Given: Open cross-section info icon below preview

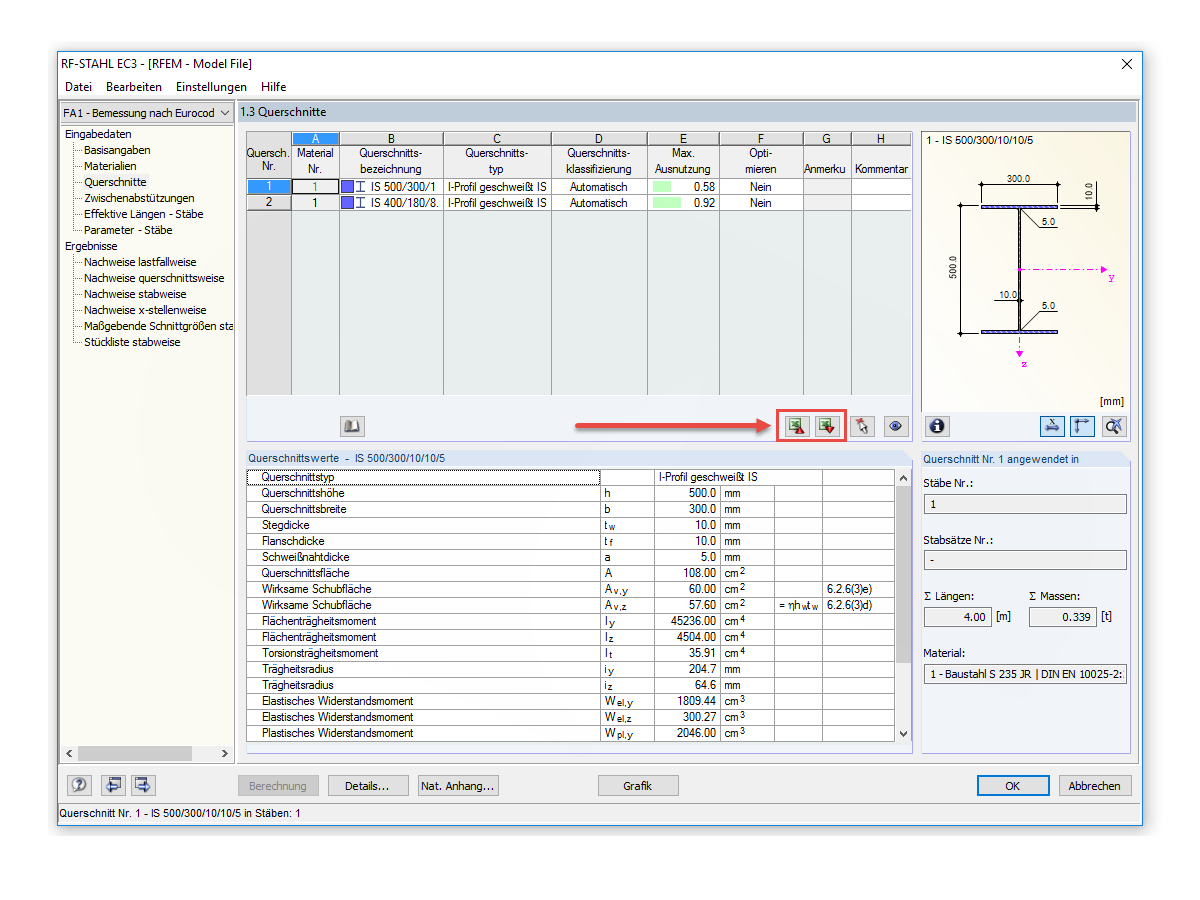Looking at the screenshot, I should (x=937, y=426).
